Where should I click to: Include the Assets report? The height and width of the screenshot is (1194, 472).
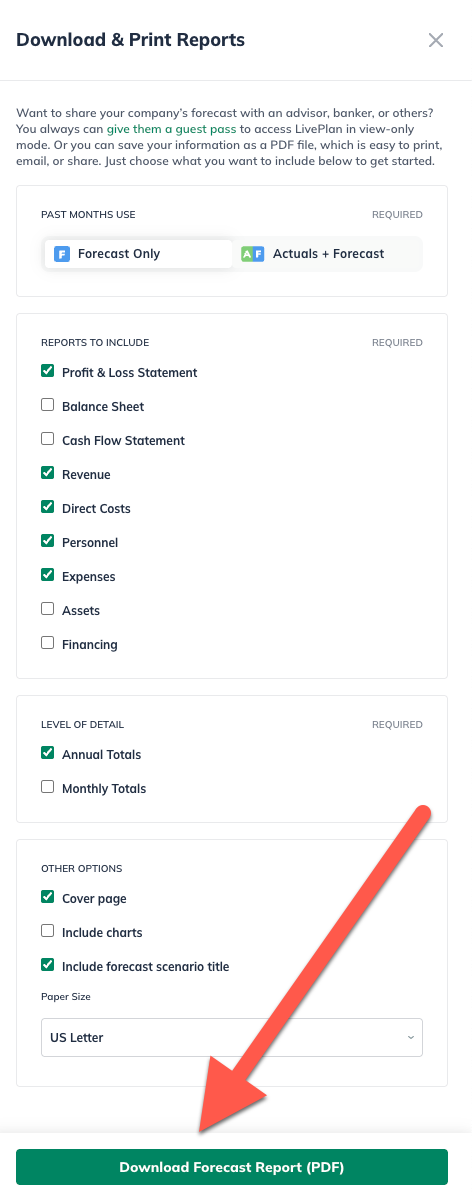[x=47, y=608]
